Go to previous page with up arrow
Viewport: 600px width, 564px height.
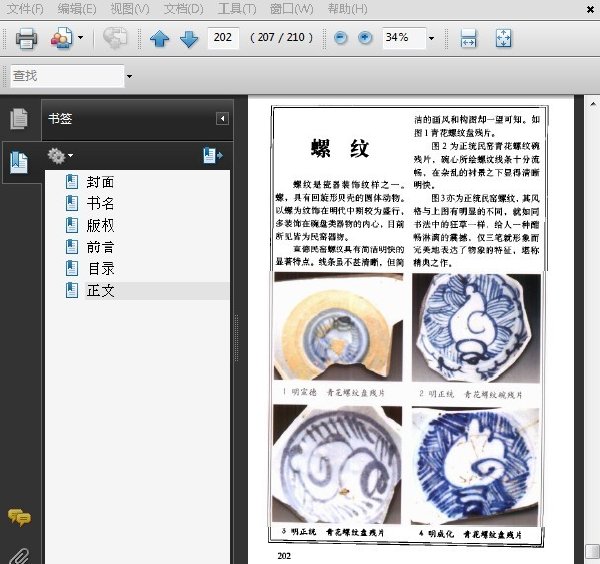tap(160, 38)
